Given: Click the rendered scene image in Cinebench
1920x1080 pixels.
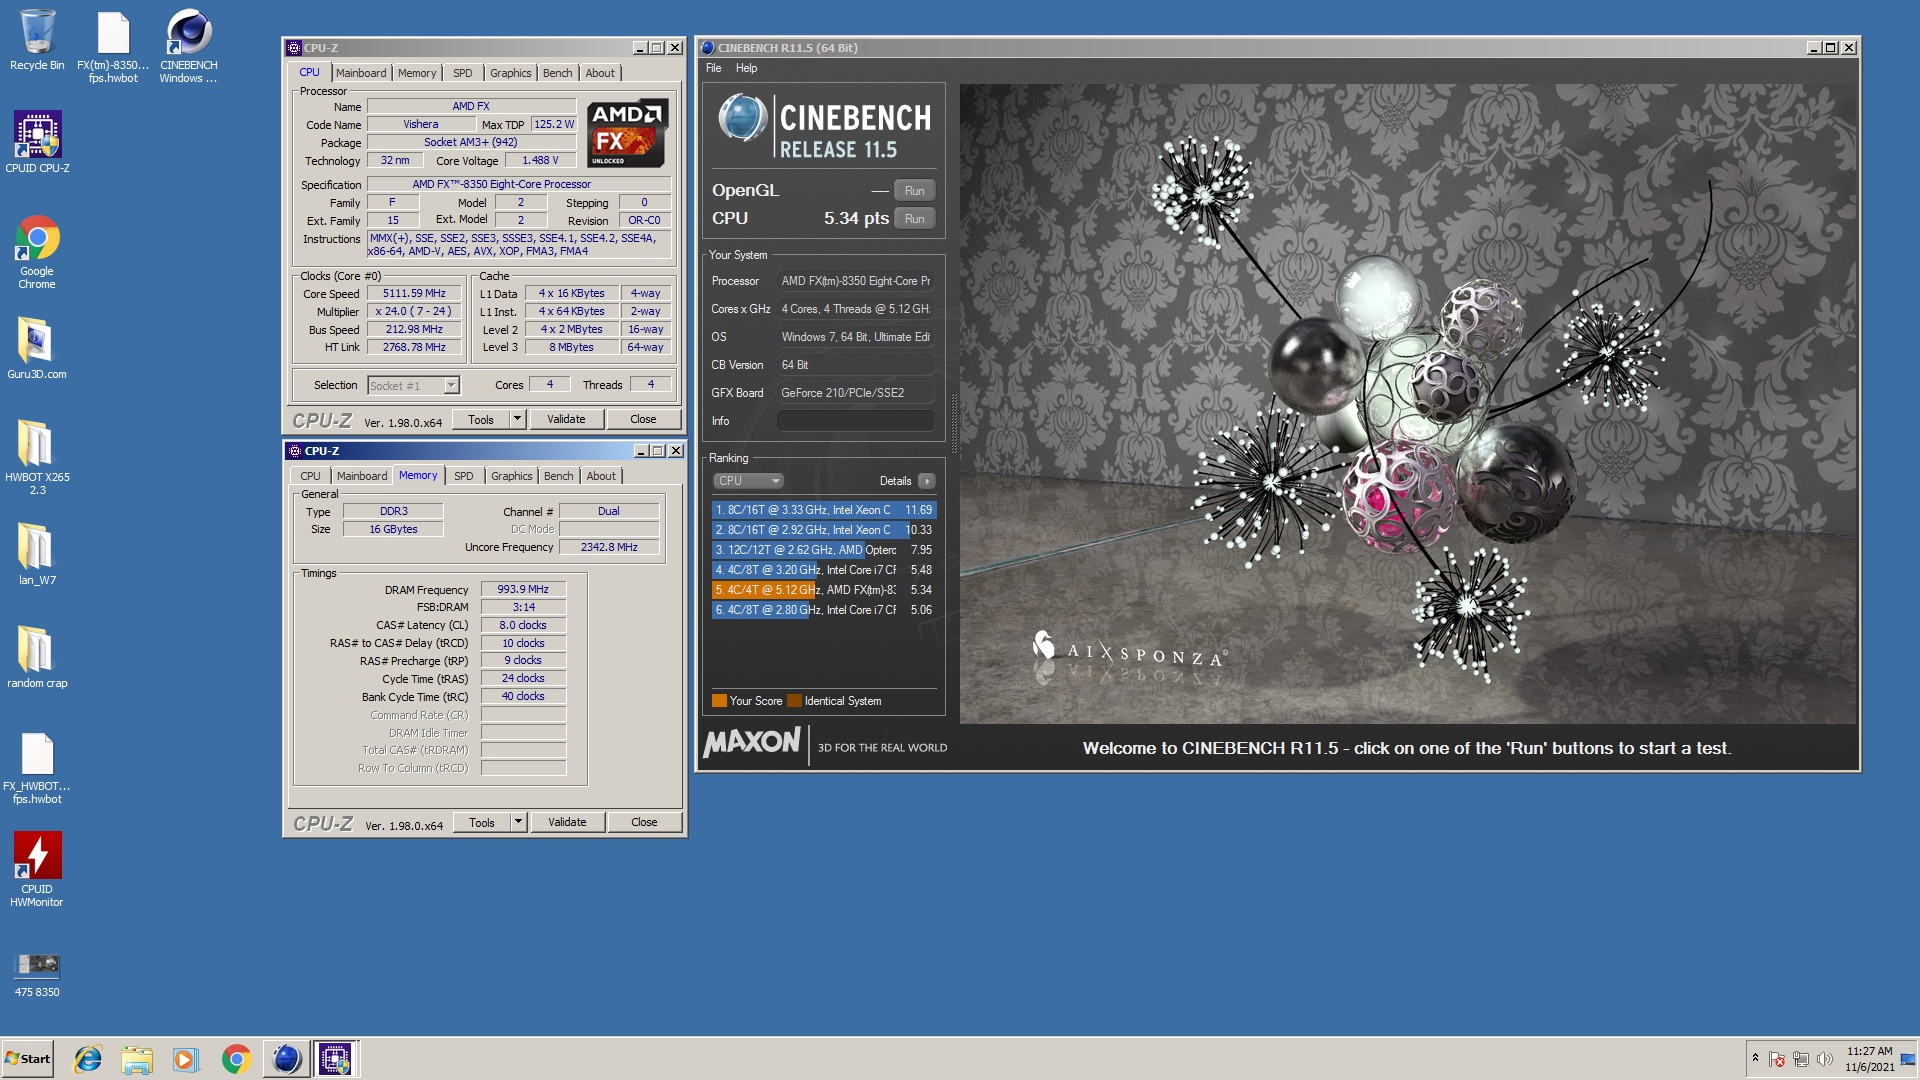Looking at the screenshot, I should 1407,404.
